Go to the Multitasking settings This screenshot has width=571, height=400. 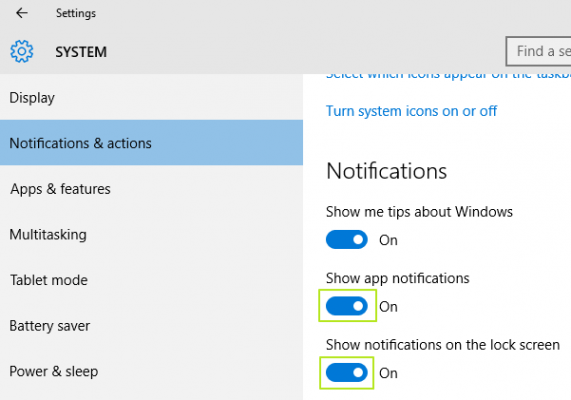pos(151,234)
